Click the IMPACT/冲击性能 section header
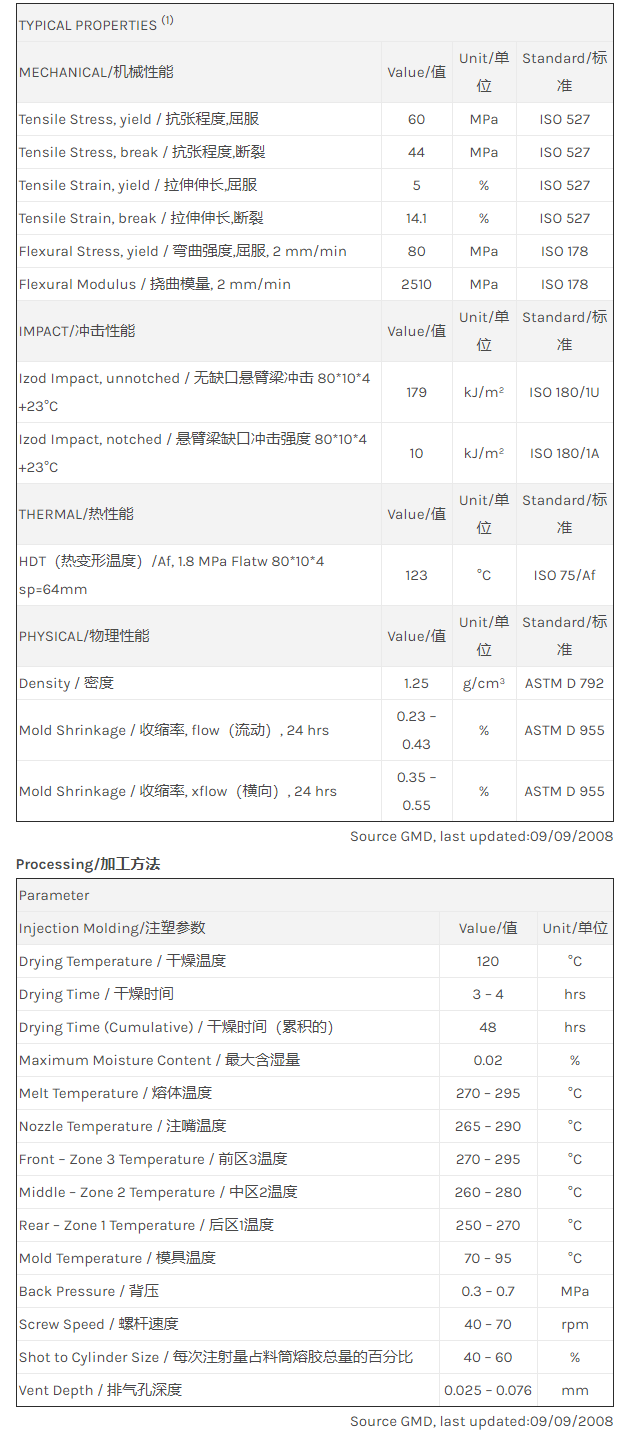 tap(77, 331)
